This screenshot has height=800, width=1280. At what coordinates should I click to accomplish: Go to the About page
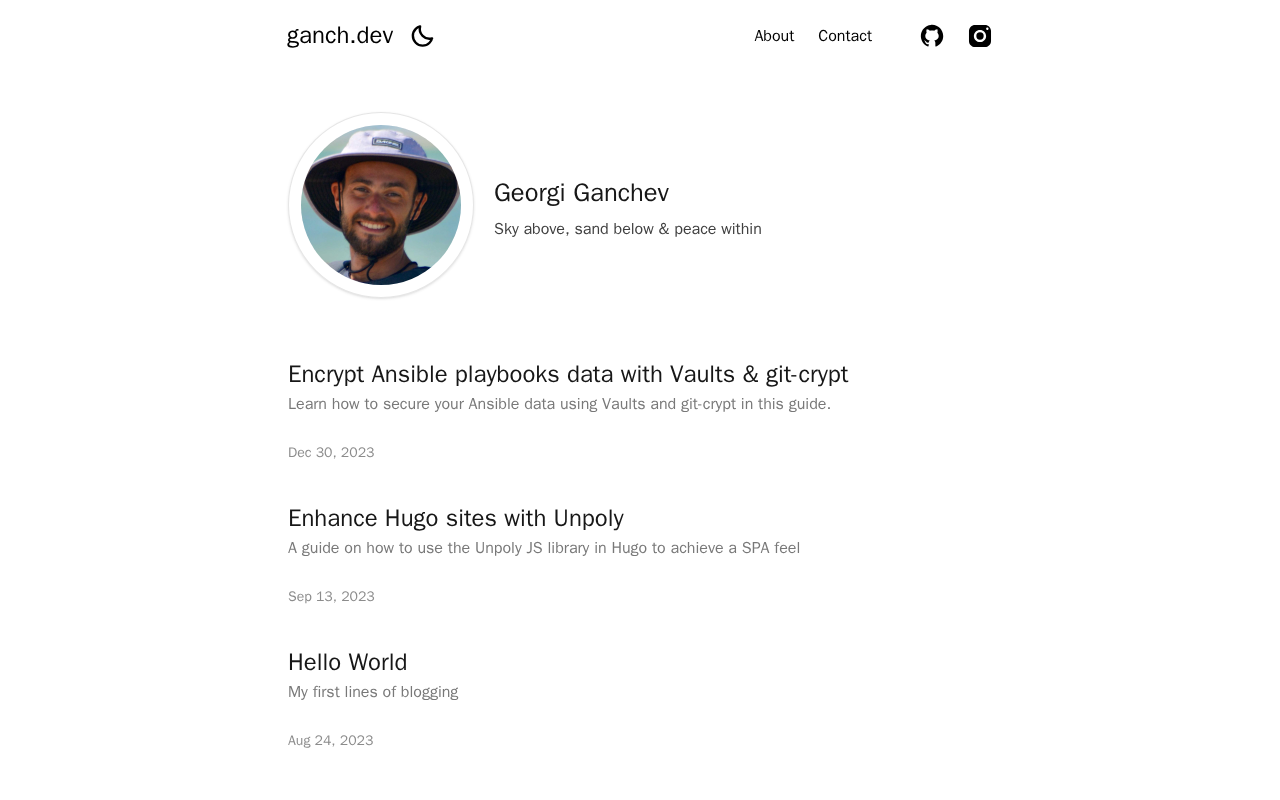[x=774, y=36]
